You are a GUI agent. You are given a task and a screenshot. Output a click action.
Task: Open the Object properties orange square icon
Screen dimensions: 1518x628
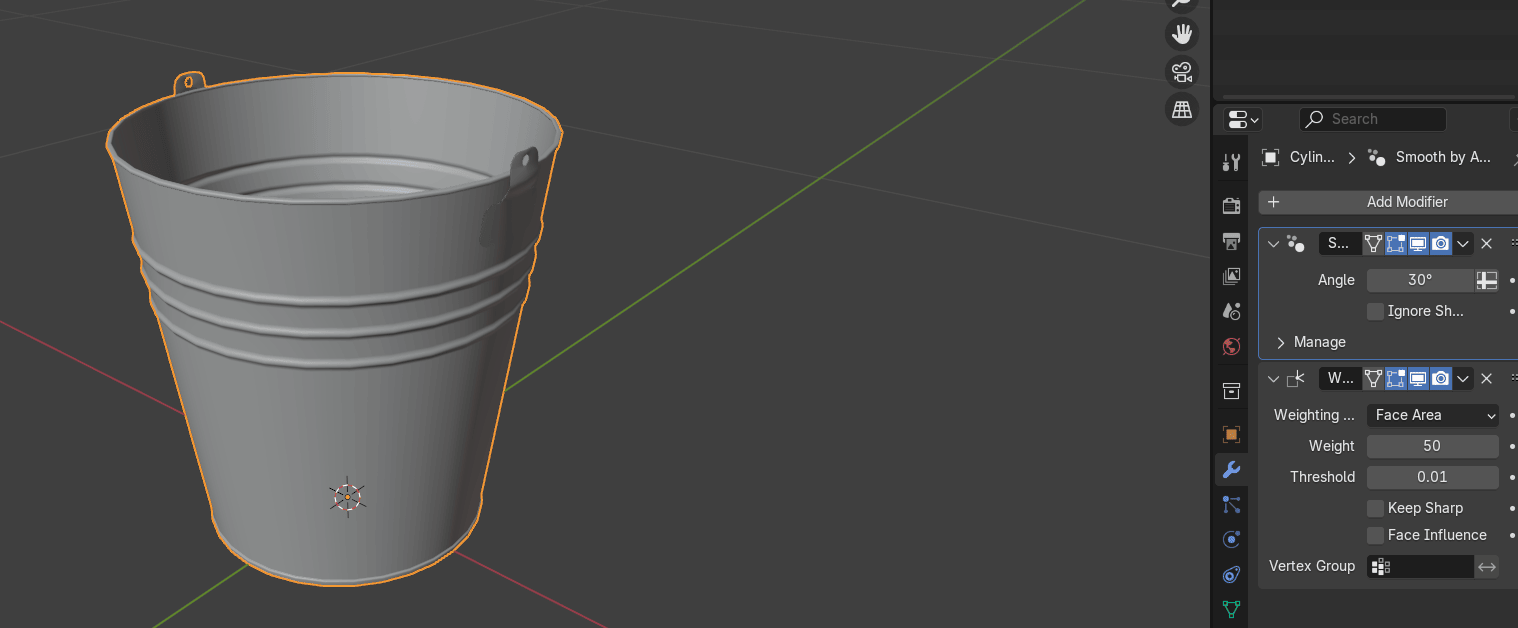(x=1232, y=434)
